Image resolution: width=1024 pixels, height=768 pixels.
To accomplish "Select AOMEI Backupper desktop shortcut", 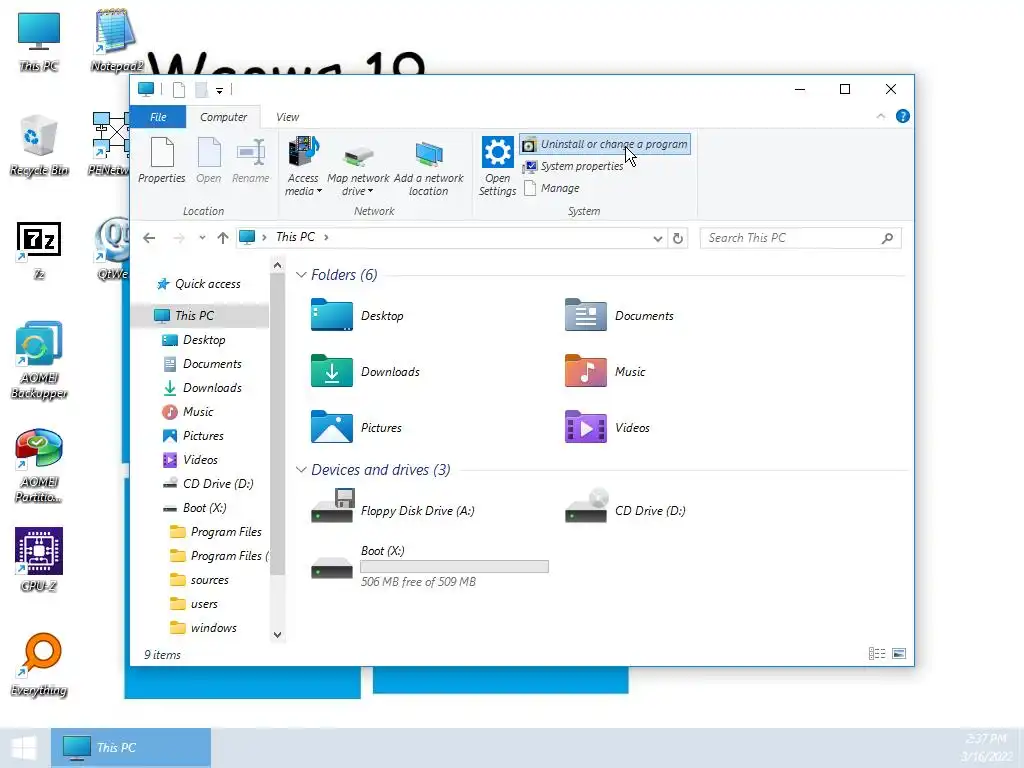I will (x=39, y=360).
